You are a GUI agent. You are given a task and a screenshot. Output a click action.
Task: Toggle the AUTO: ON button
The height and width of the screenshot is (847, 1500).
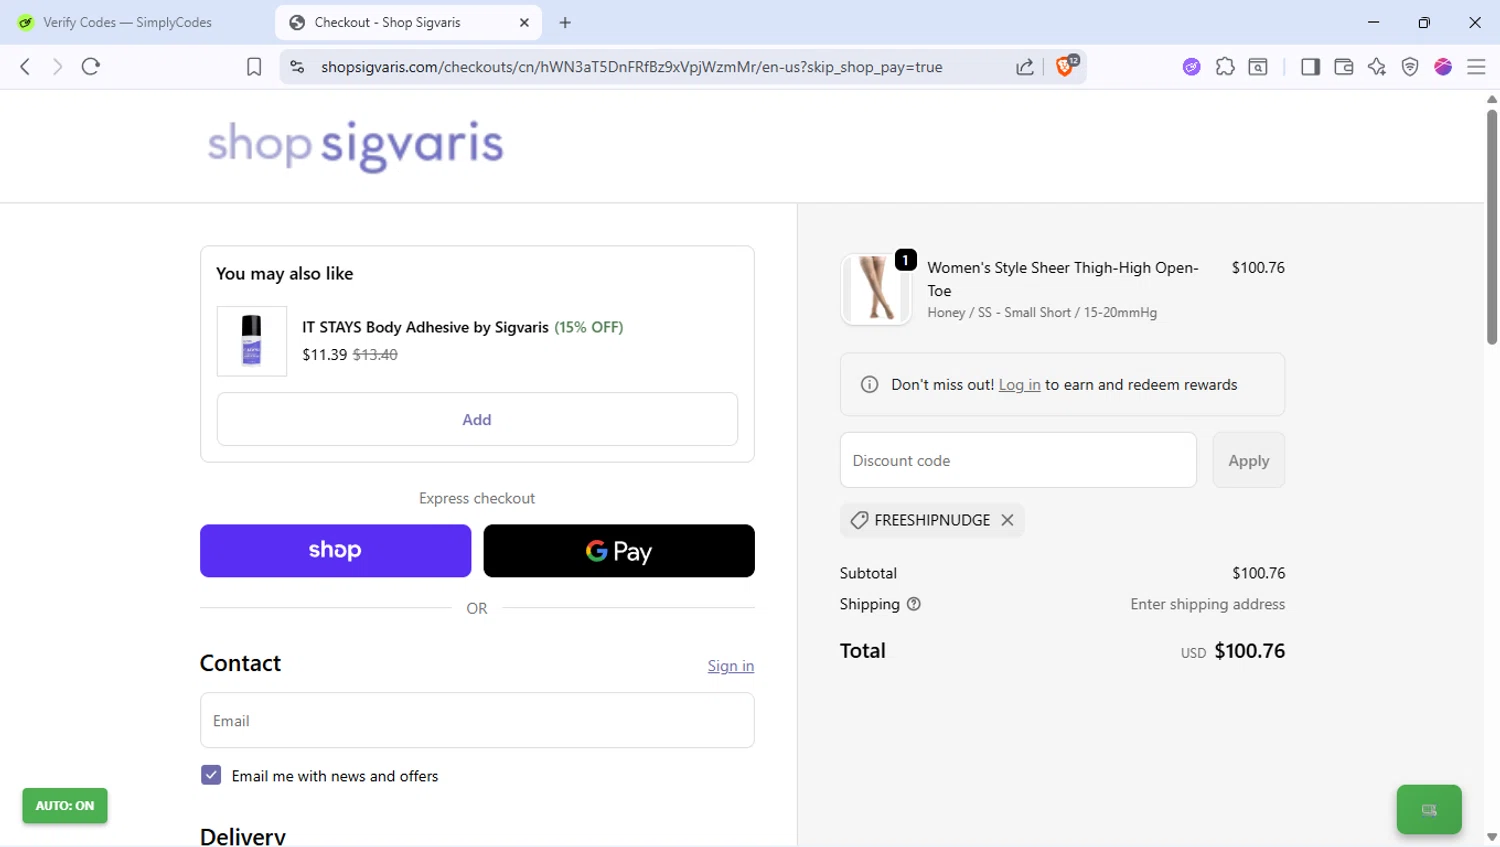coord(65,806)
